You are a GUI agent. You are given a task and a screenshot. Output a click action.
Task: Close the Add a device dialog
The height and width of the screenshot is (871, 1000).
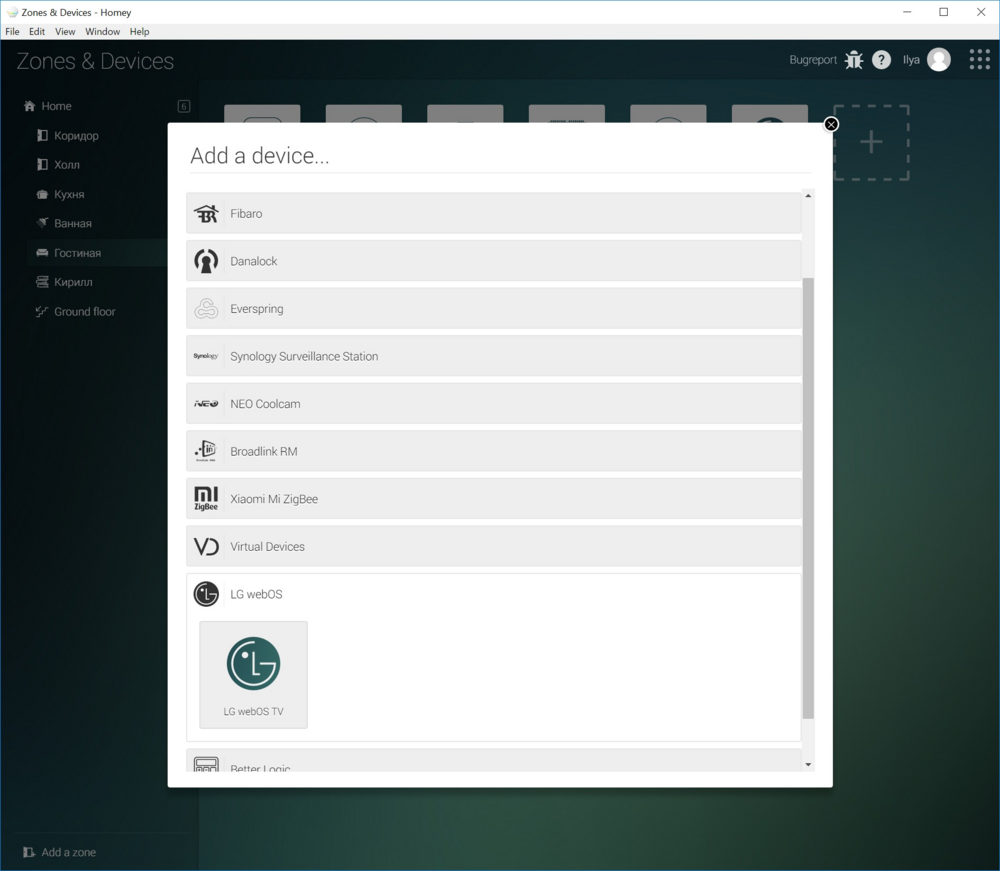(831, 124)
